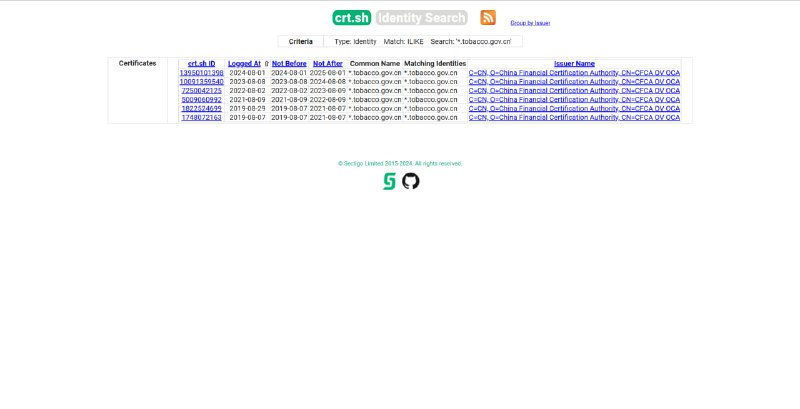
Task: Sort by Issuer Name column header
Action: [574, 63]
